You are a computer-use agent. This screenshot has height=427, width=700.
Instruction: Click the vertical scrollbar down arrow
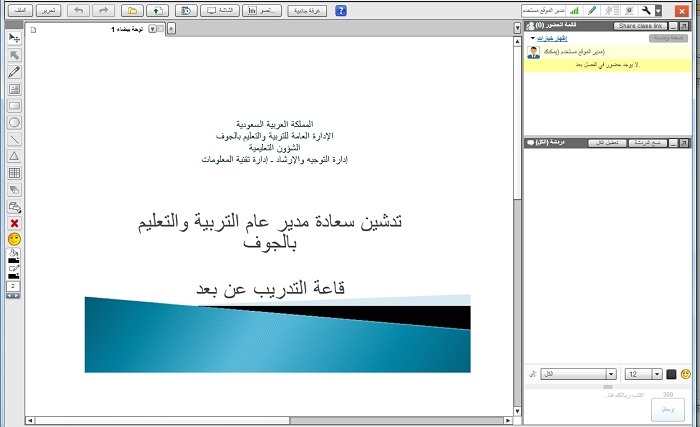click(x=517, y=411)
